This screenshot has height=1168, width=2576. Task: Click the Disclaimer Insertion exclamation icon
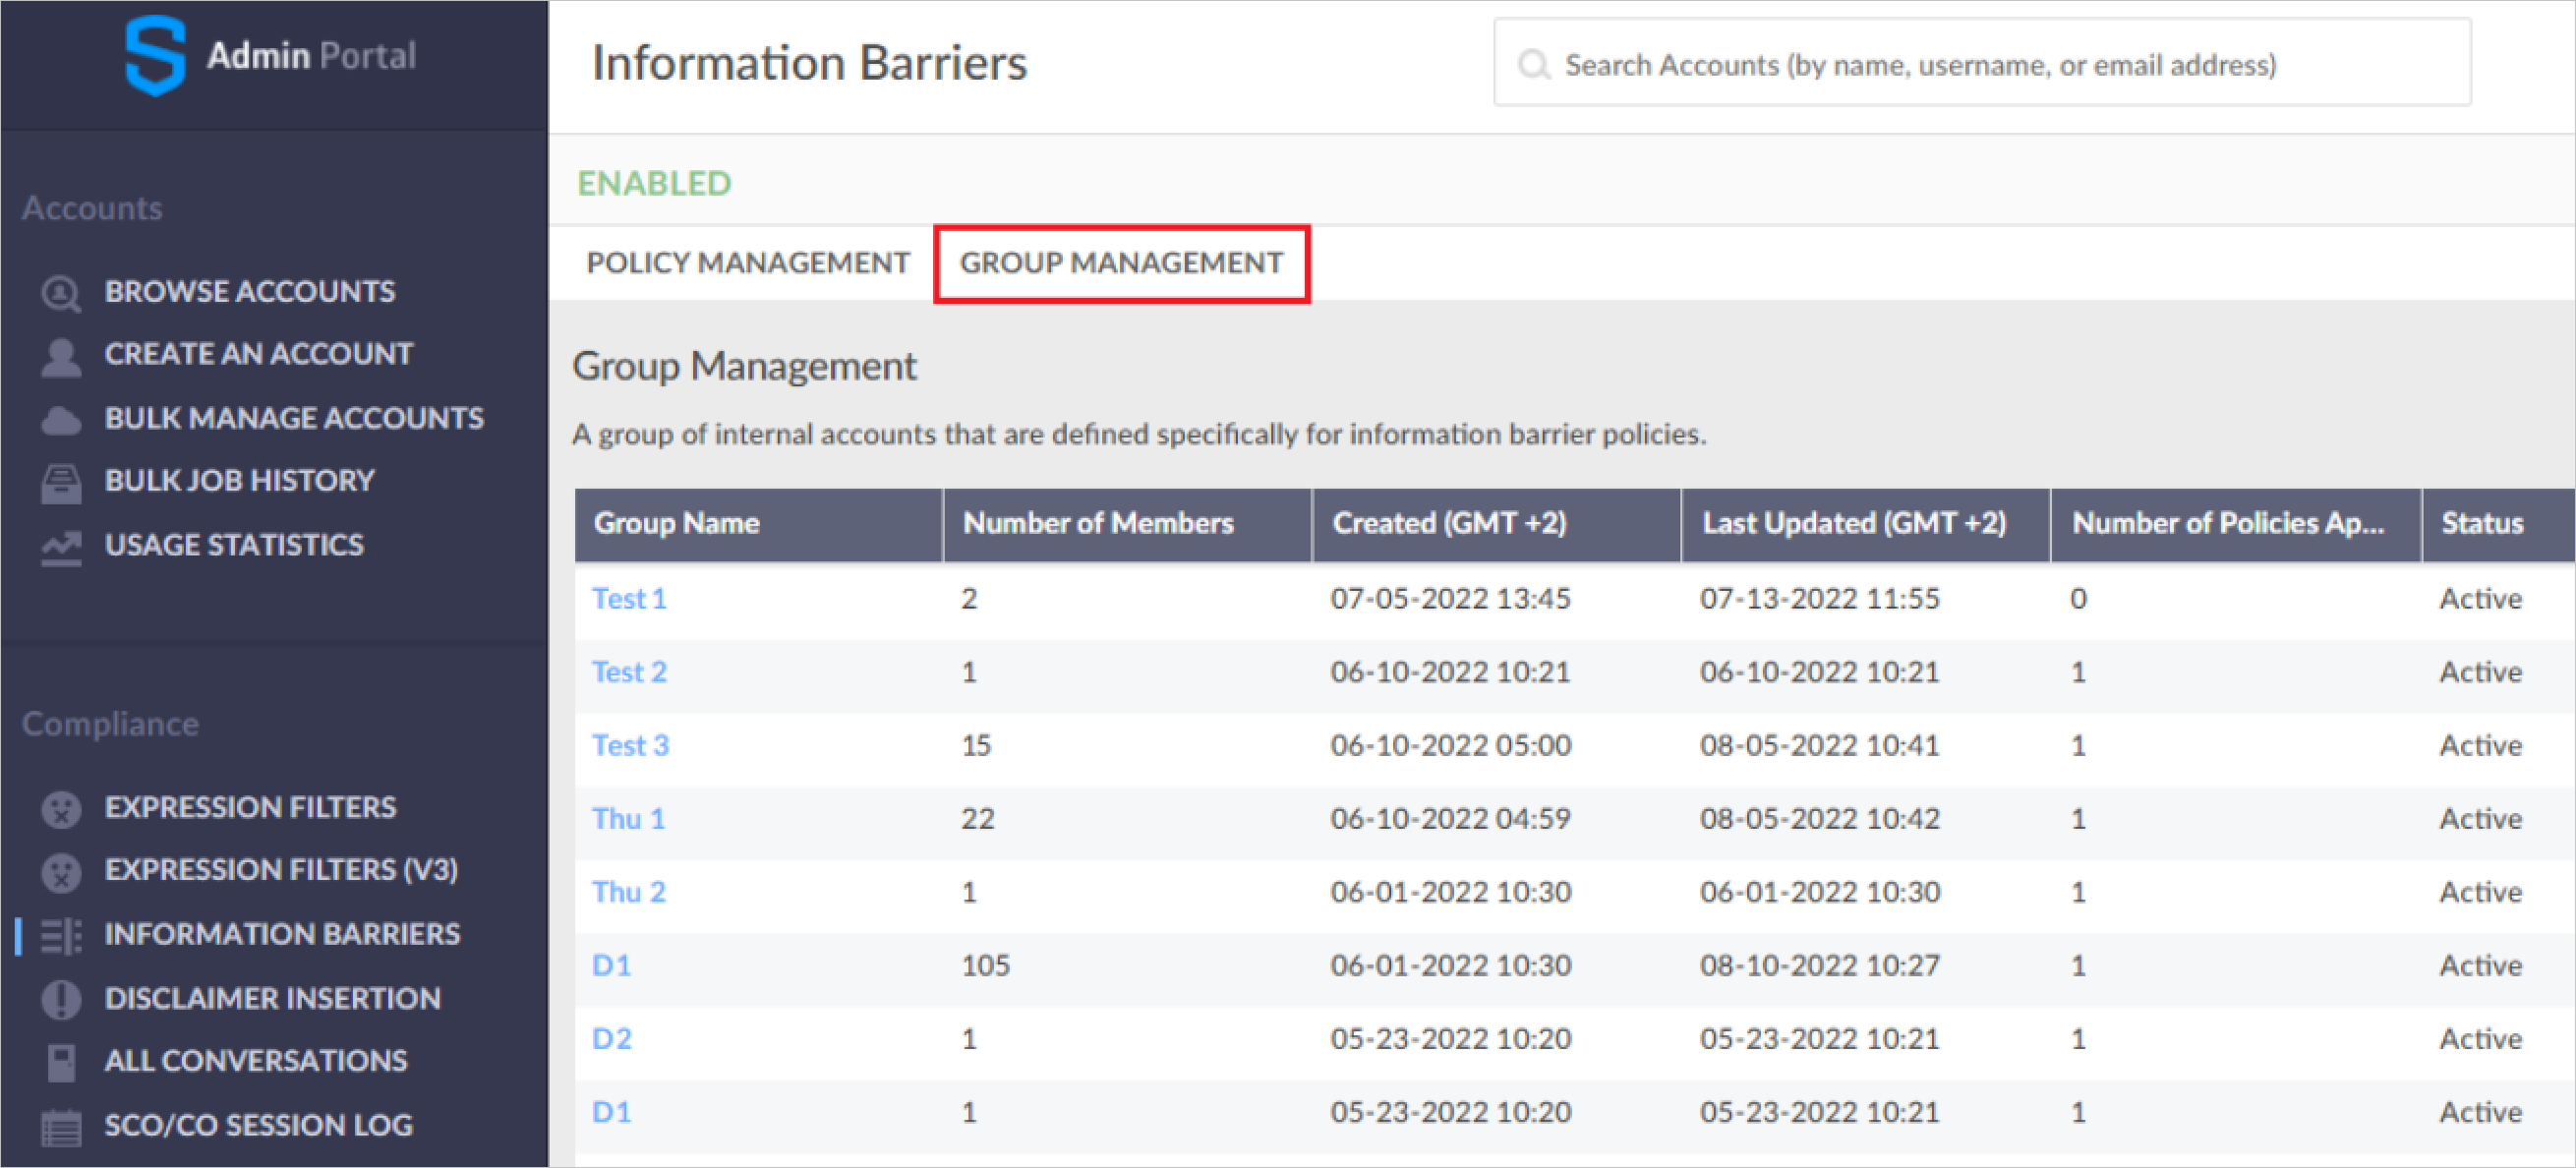coord(61,999)
